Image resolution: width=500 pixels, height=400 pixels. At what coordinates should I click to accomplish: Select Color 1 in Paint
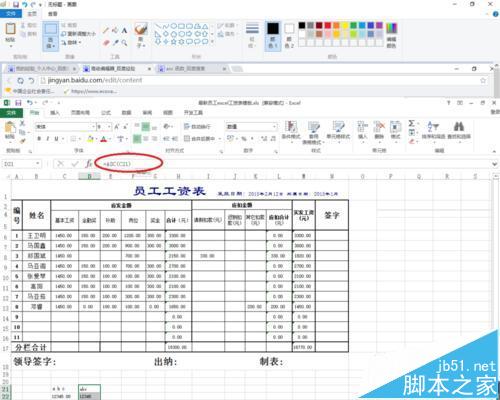tap(273, 35)
